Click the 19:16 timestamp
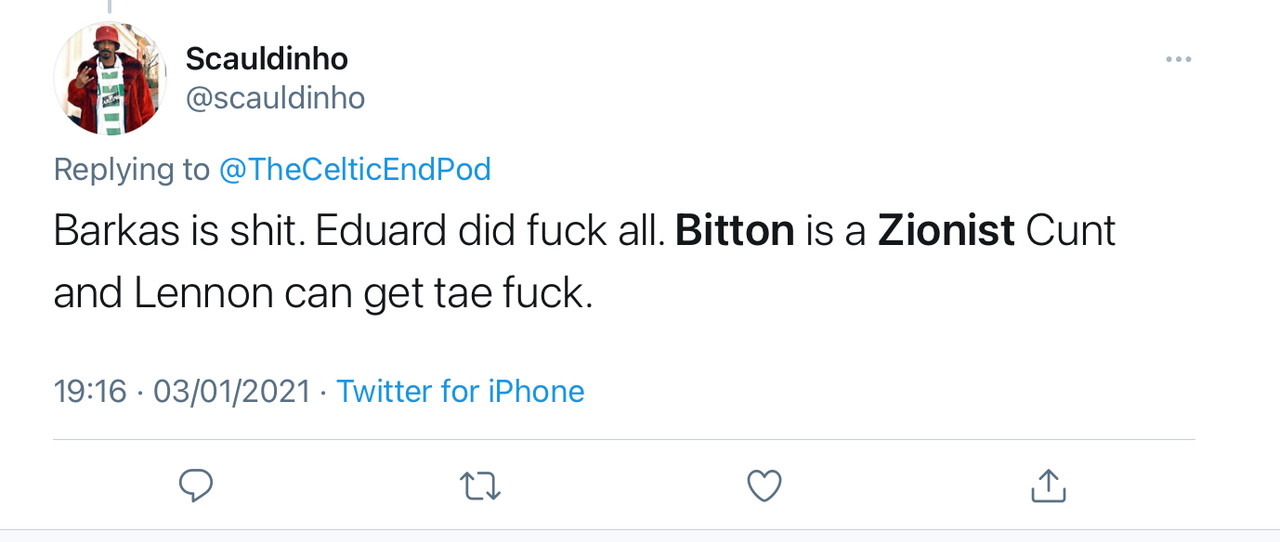 click(90, 391)
